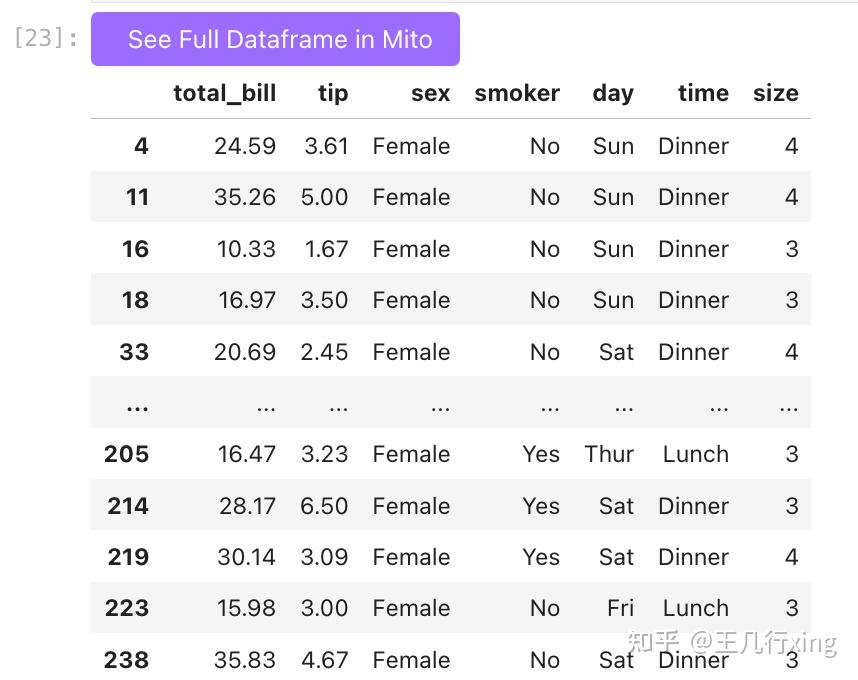Click the cell prompt label [23]:
The image size is (858, 680).
(46, 38)
